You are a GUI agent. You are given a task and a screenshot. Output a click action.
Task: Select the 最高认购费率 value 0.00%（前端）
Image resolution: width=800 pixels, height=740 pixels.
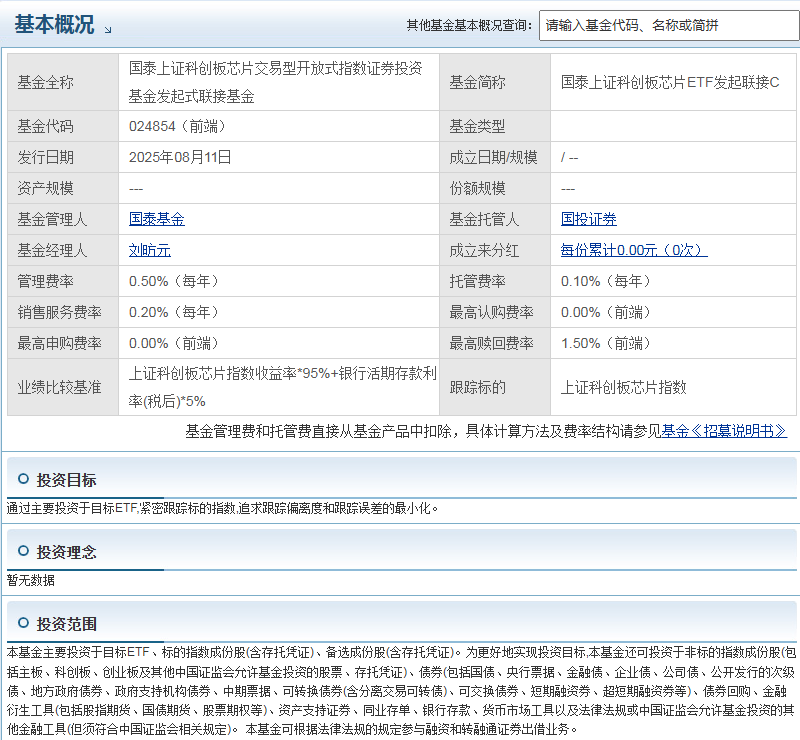[x=606, y=312]
